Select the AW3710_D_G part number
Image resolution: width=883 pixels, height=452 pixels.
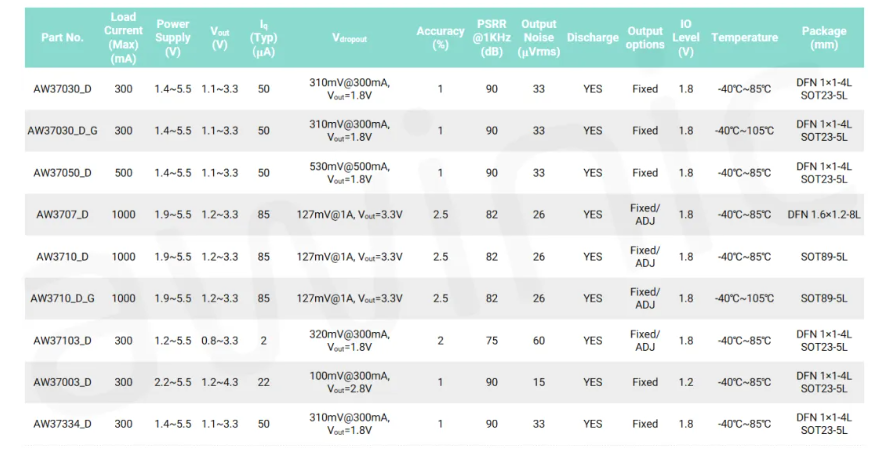[62, 298]
